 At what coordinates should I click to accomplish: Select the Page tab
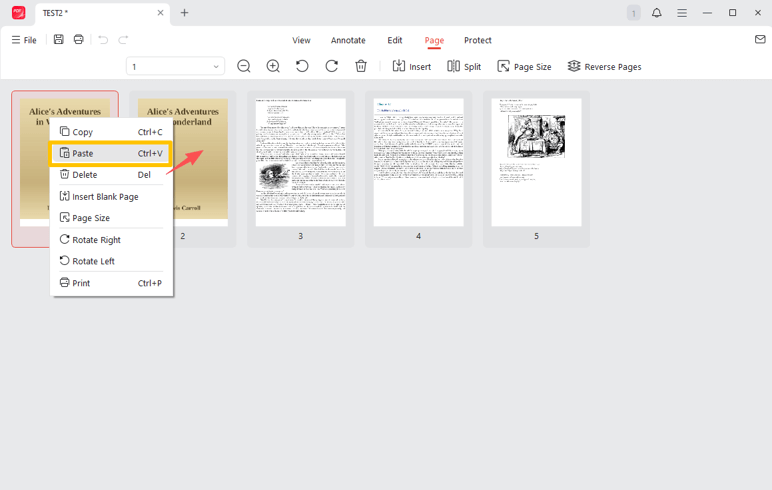tap(434, 40)
